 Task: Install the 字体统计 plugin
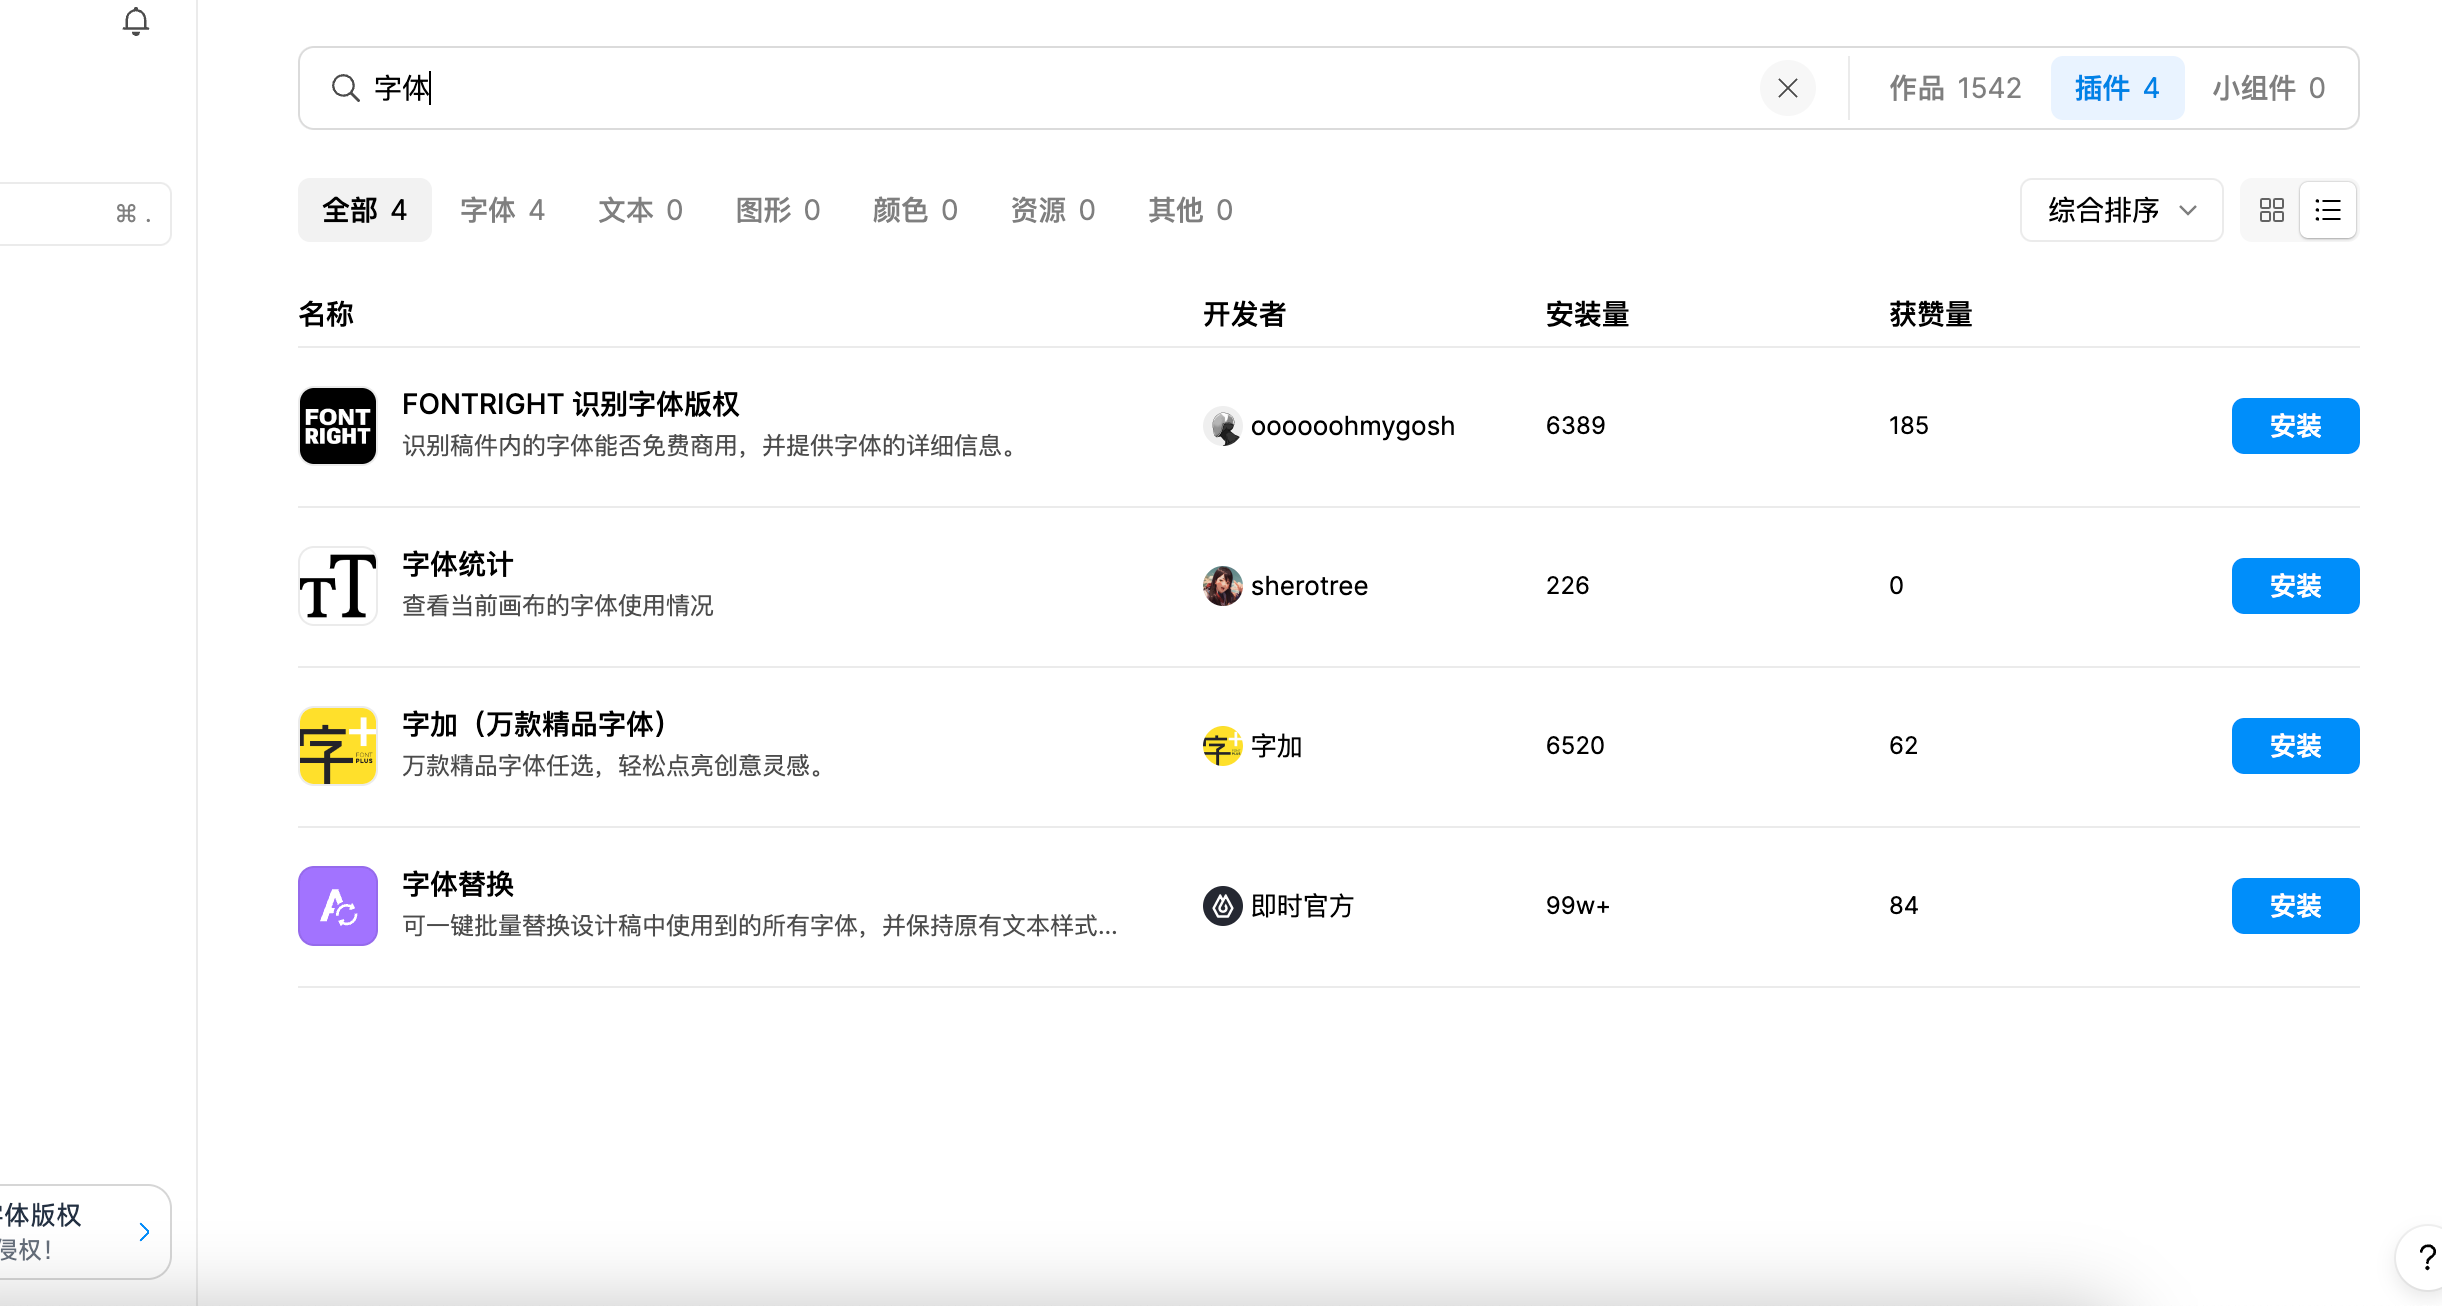point(2295,586)
